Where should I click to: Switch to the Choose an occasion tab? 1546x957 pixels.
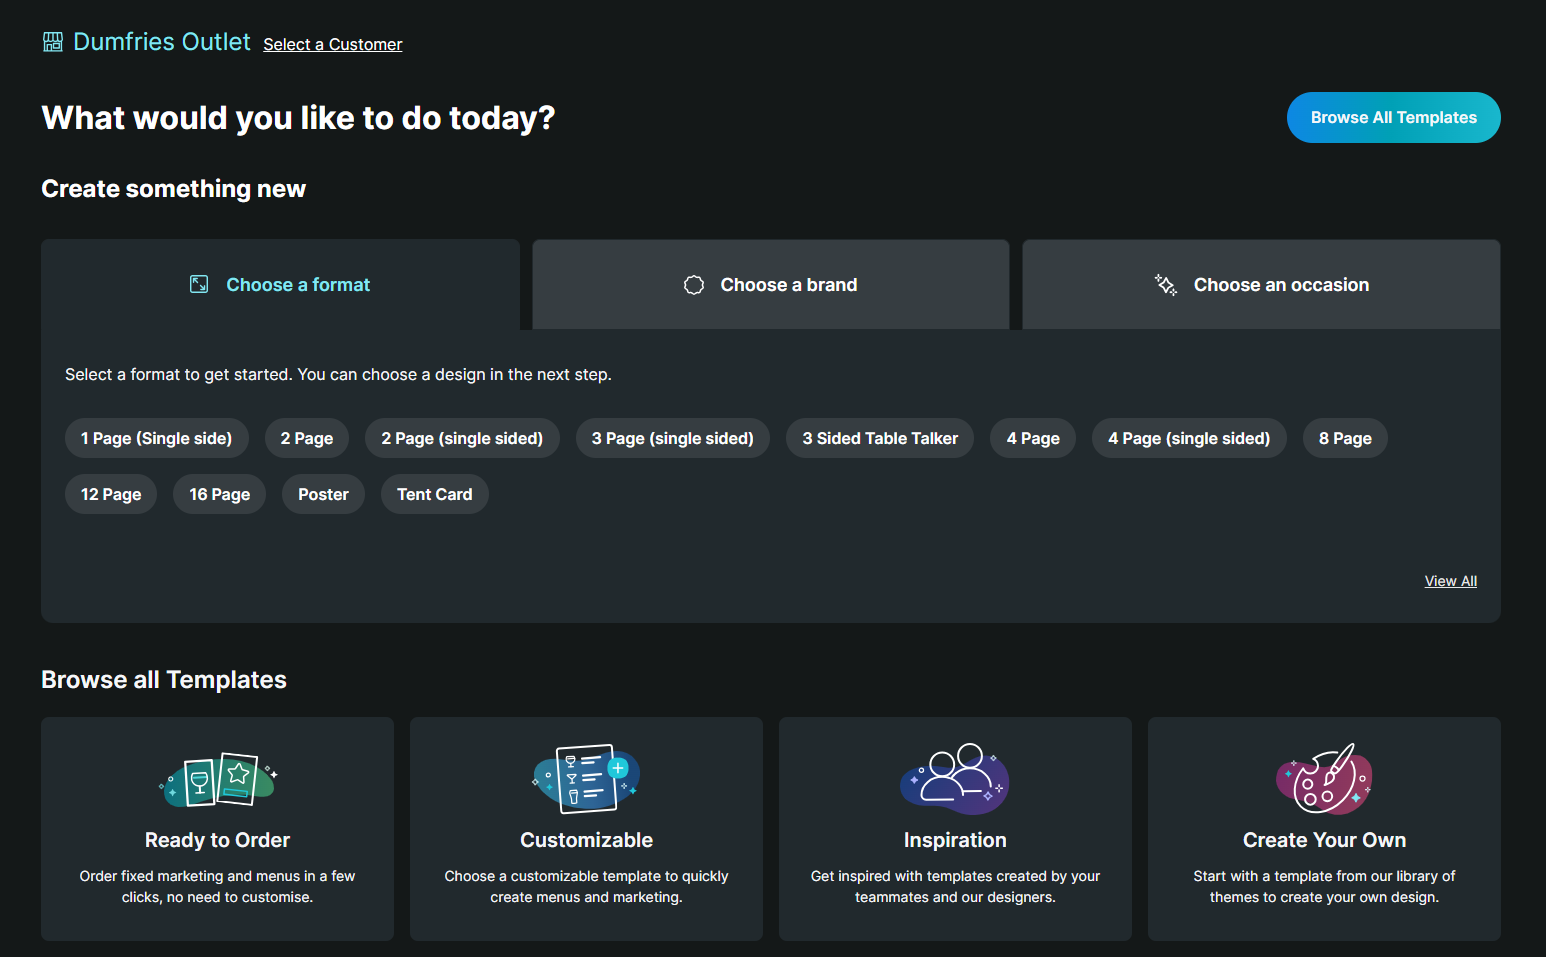[x=1261, y=284]
